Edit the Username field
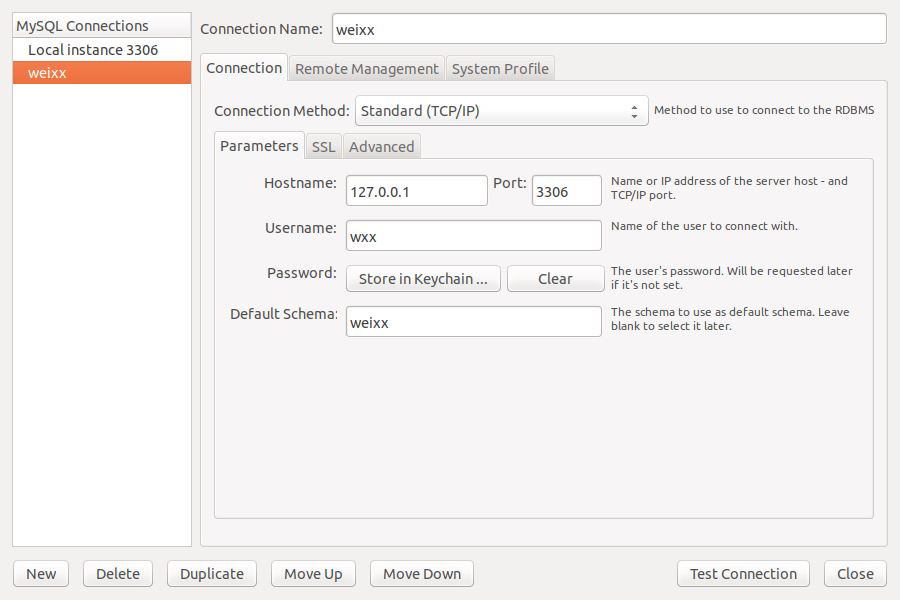Image resolution: width=900 pixels, height=600 pixels. 473,236
